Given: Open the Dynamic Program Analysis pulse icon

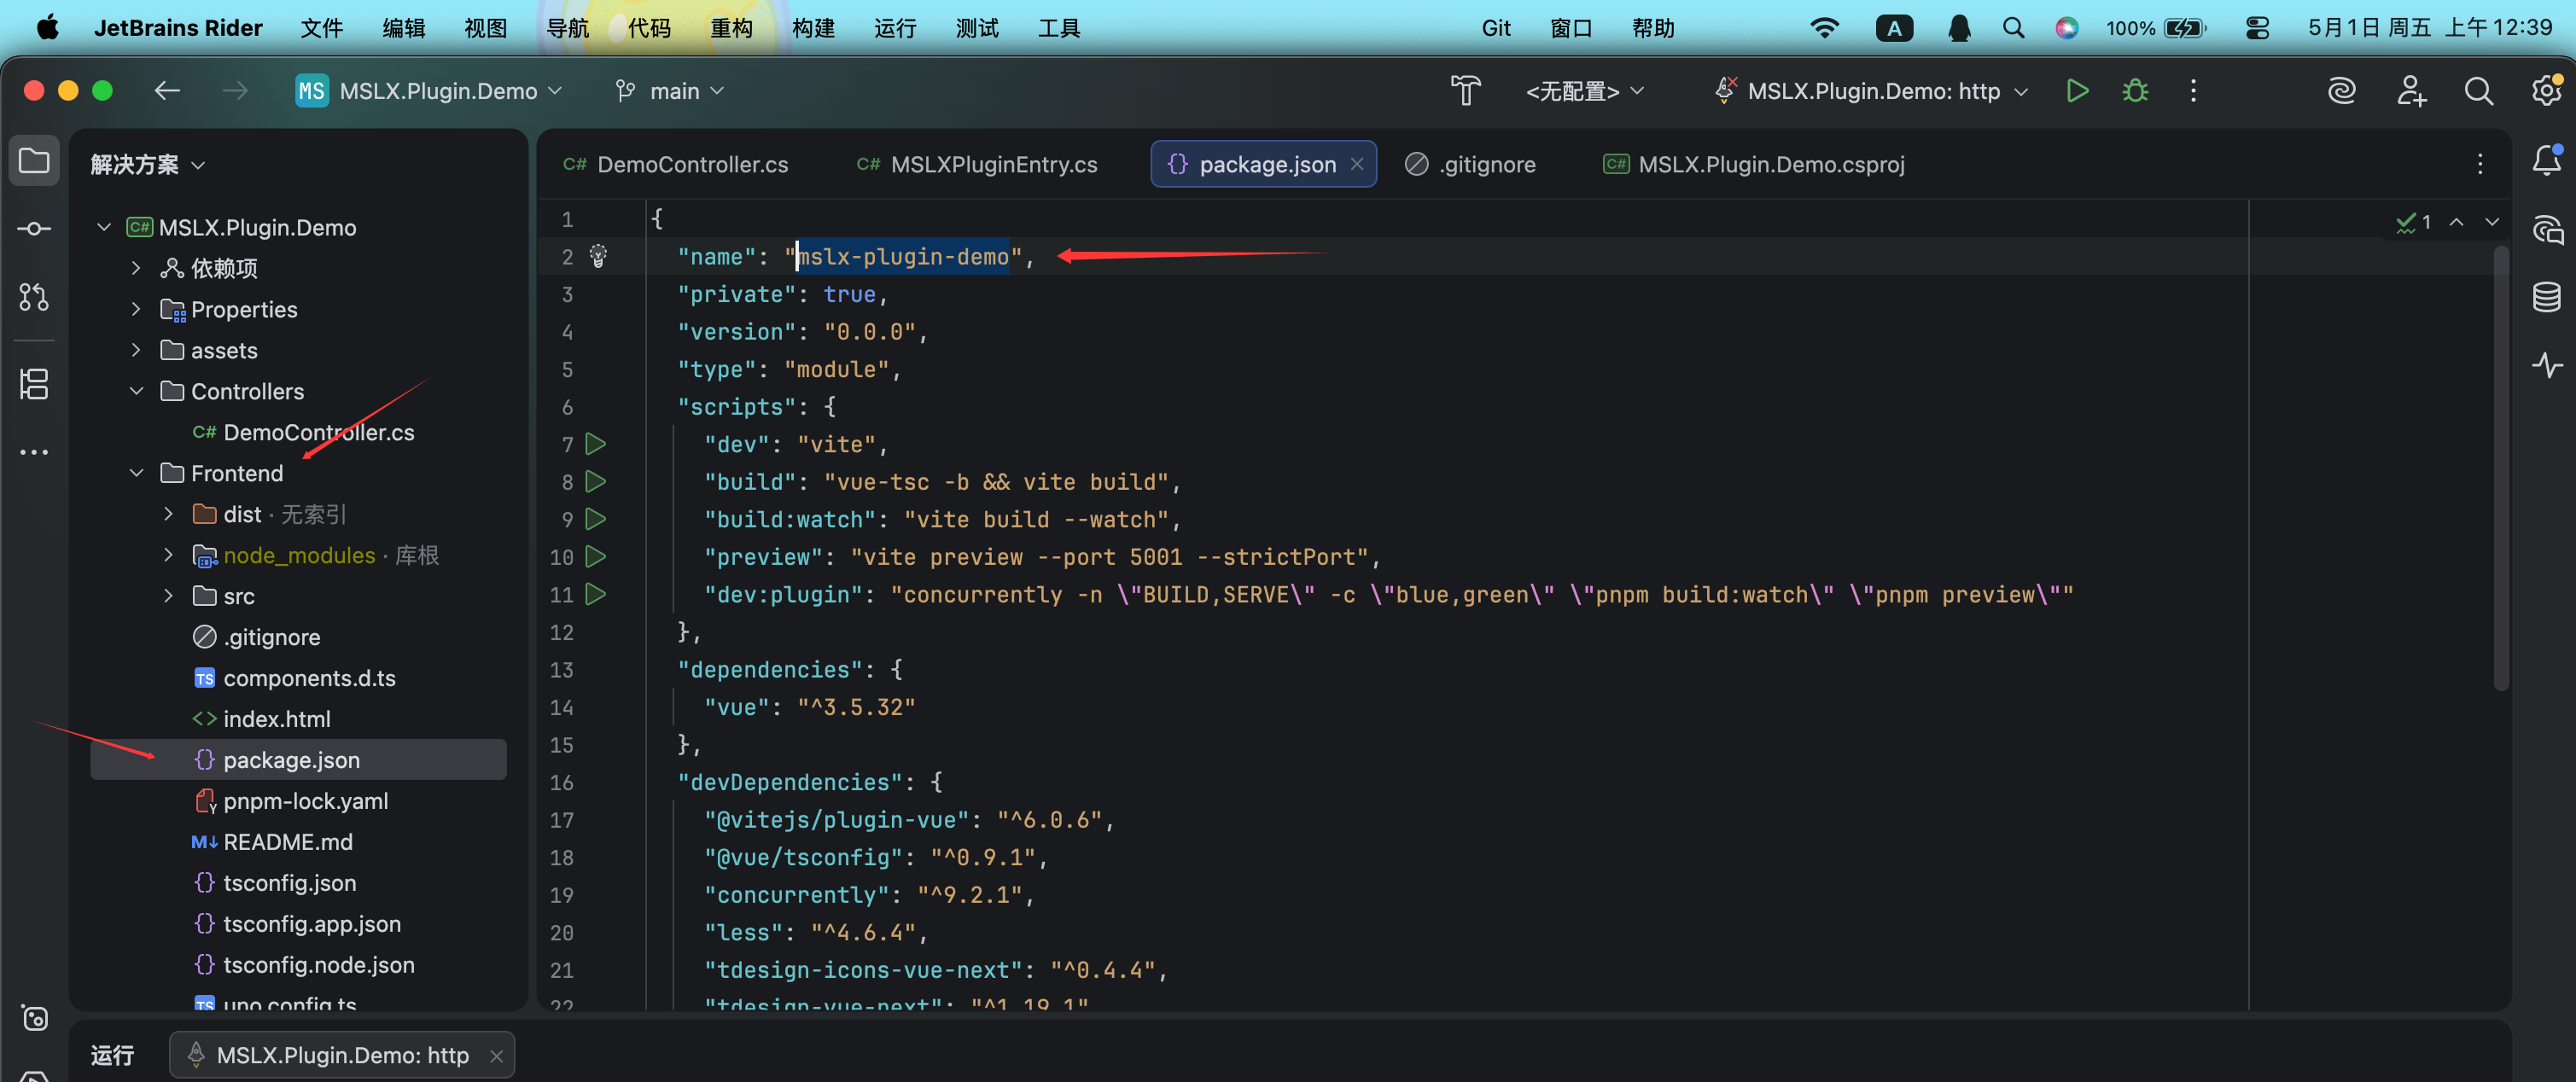Looking at the screenshot, I should 2547,365.
